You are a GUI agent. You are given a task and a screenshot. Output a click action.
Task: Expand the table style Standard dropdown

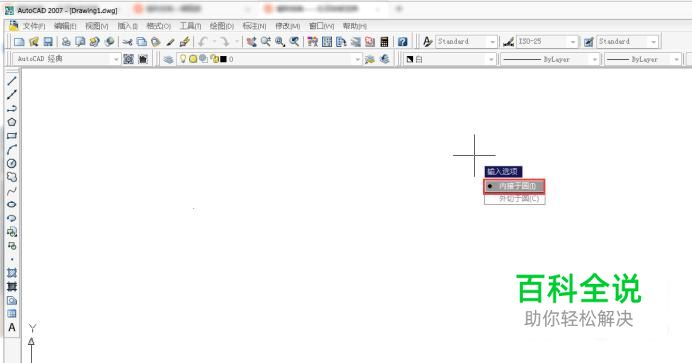click(x=653, y=42)
